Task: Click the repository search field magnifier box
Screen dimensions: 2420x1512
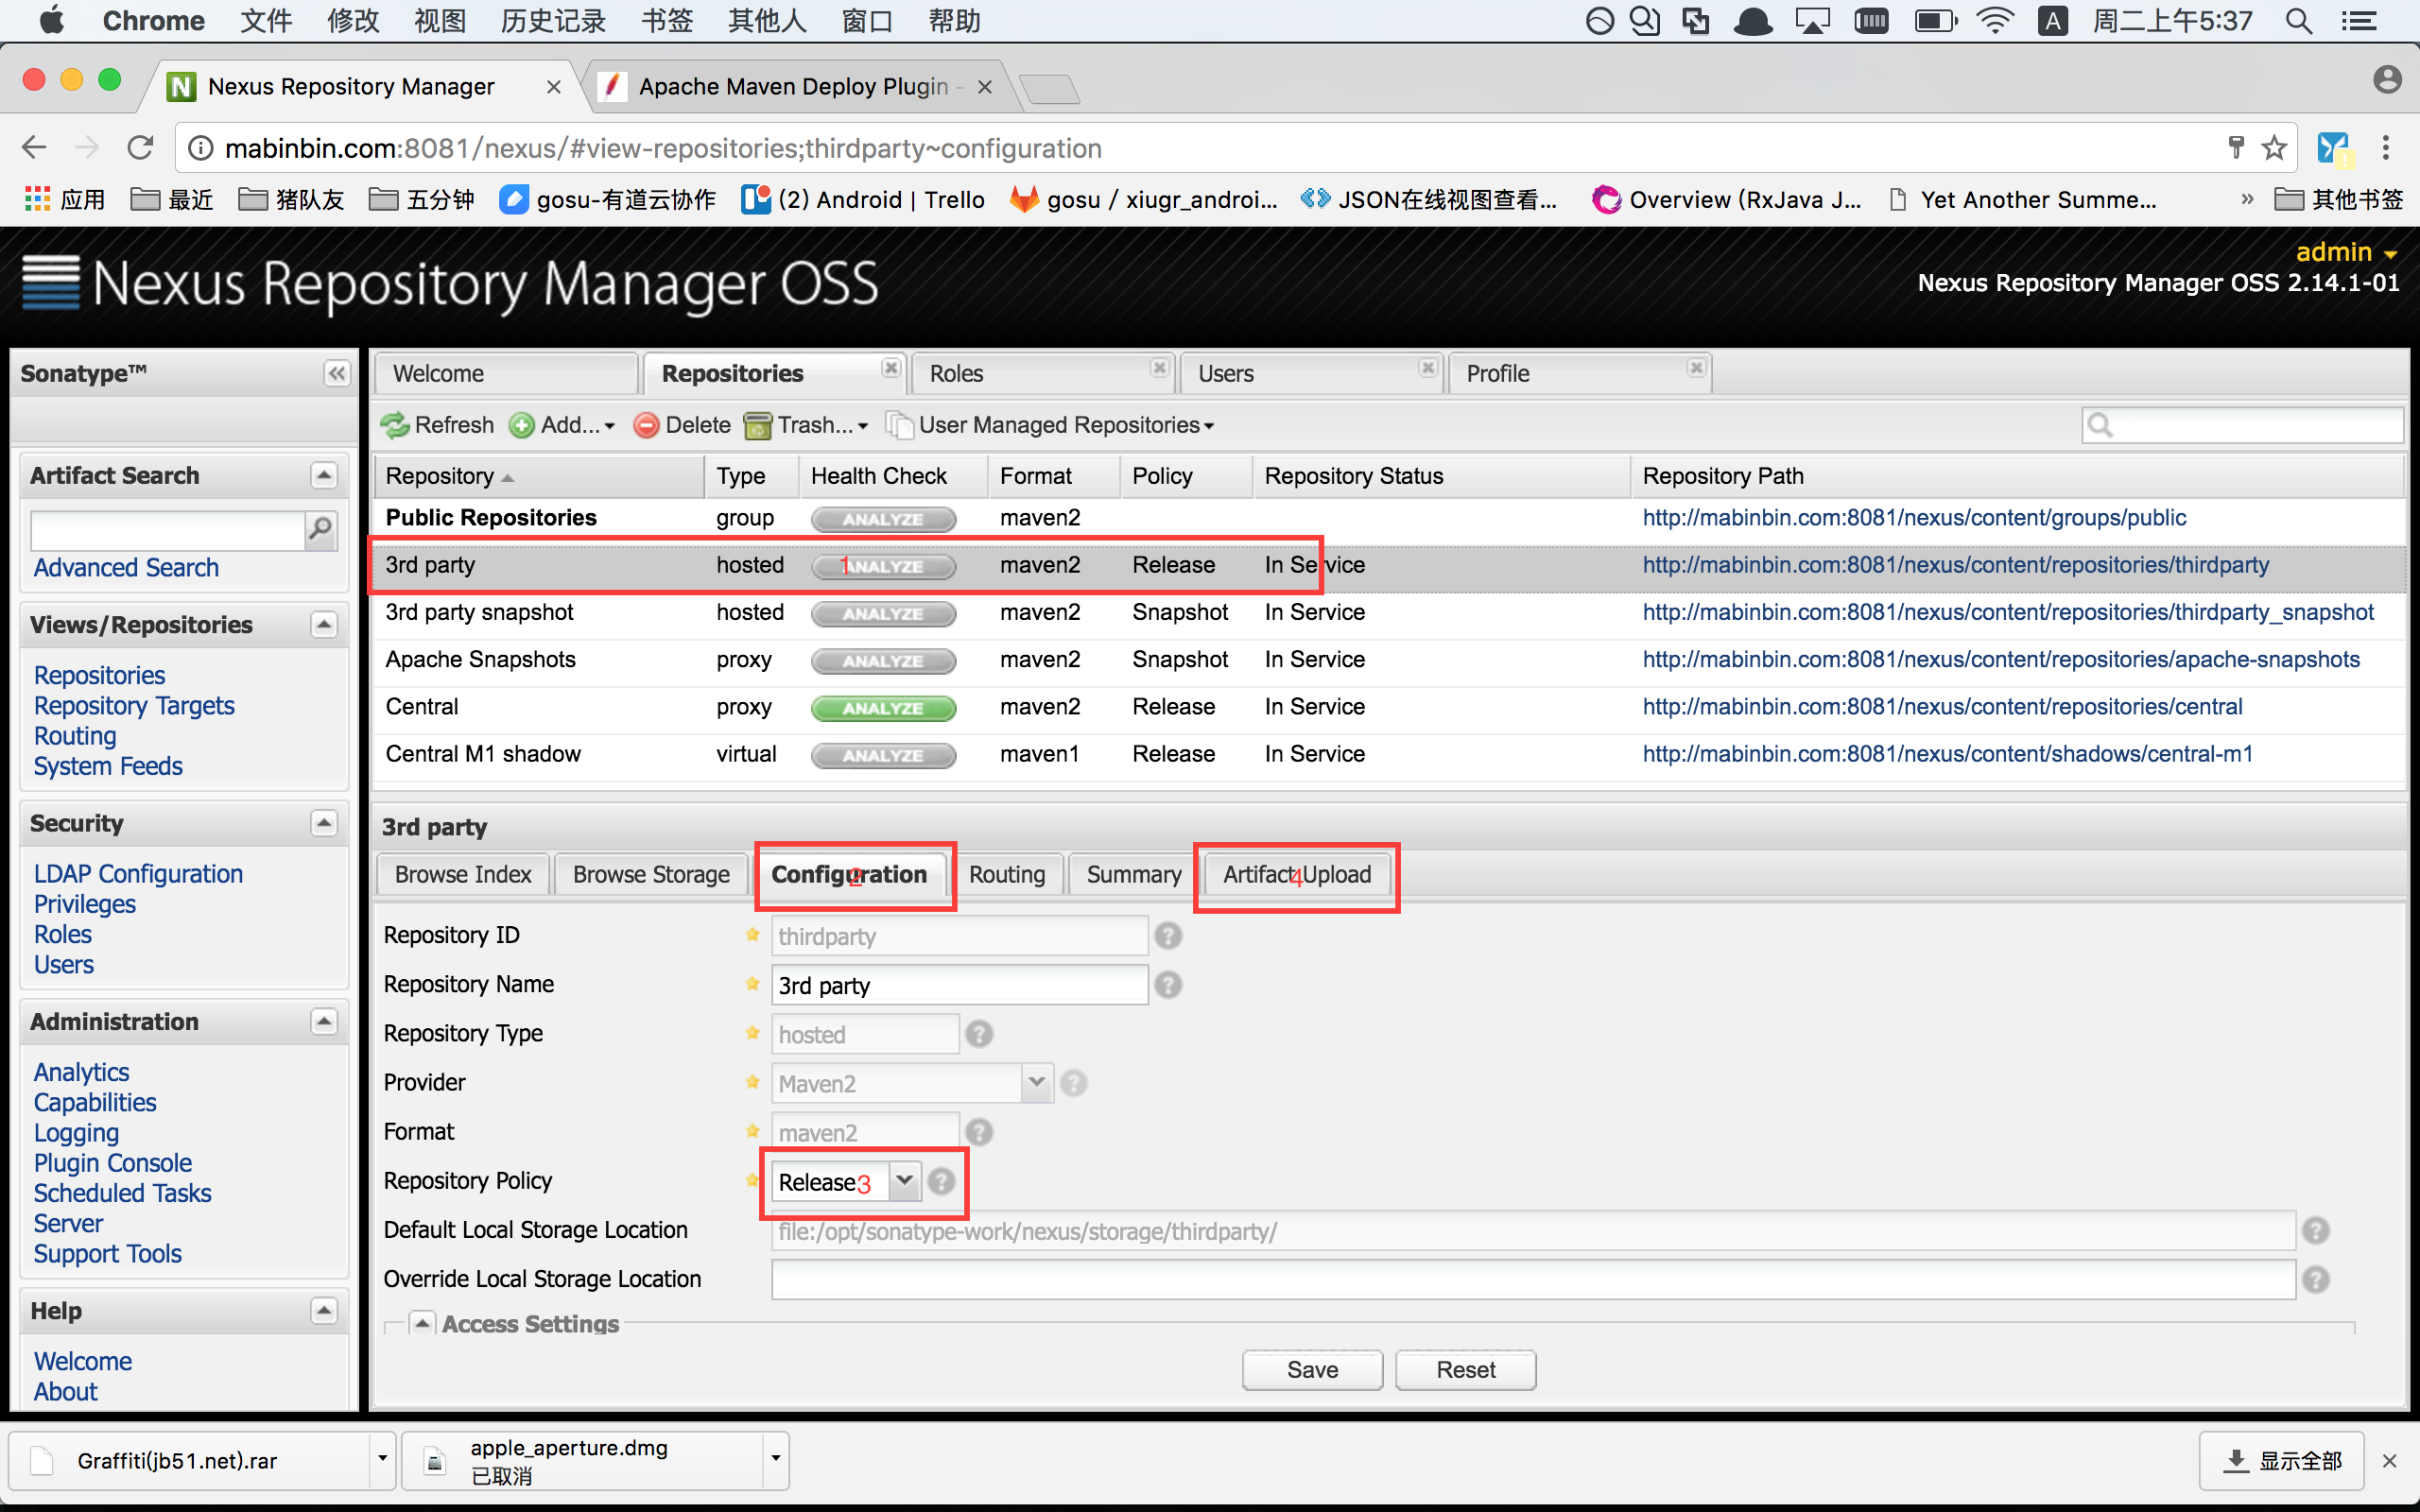Action: tap(2242, 425)
